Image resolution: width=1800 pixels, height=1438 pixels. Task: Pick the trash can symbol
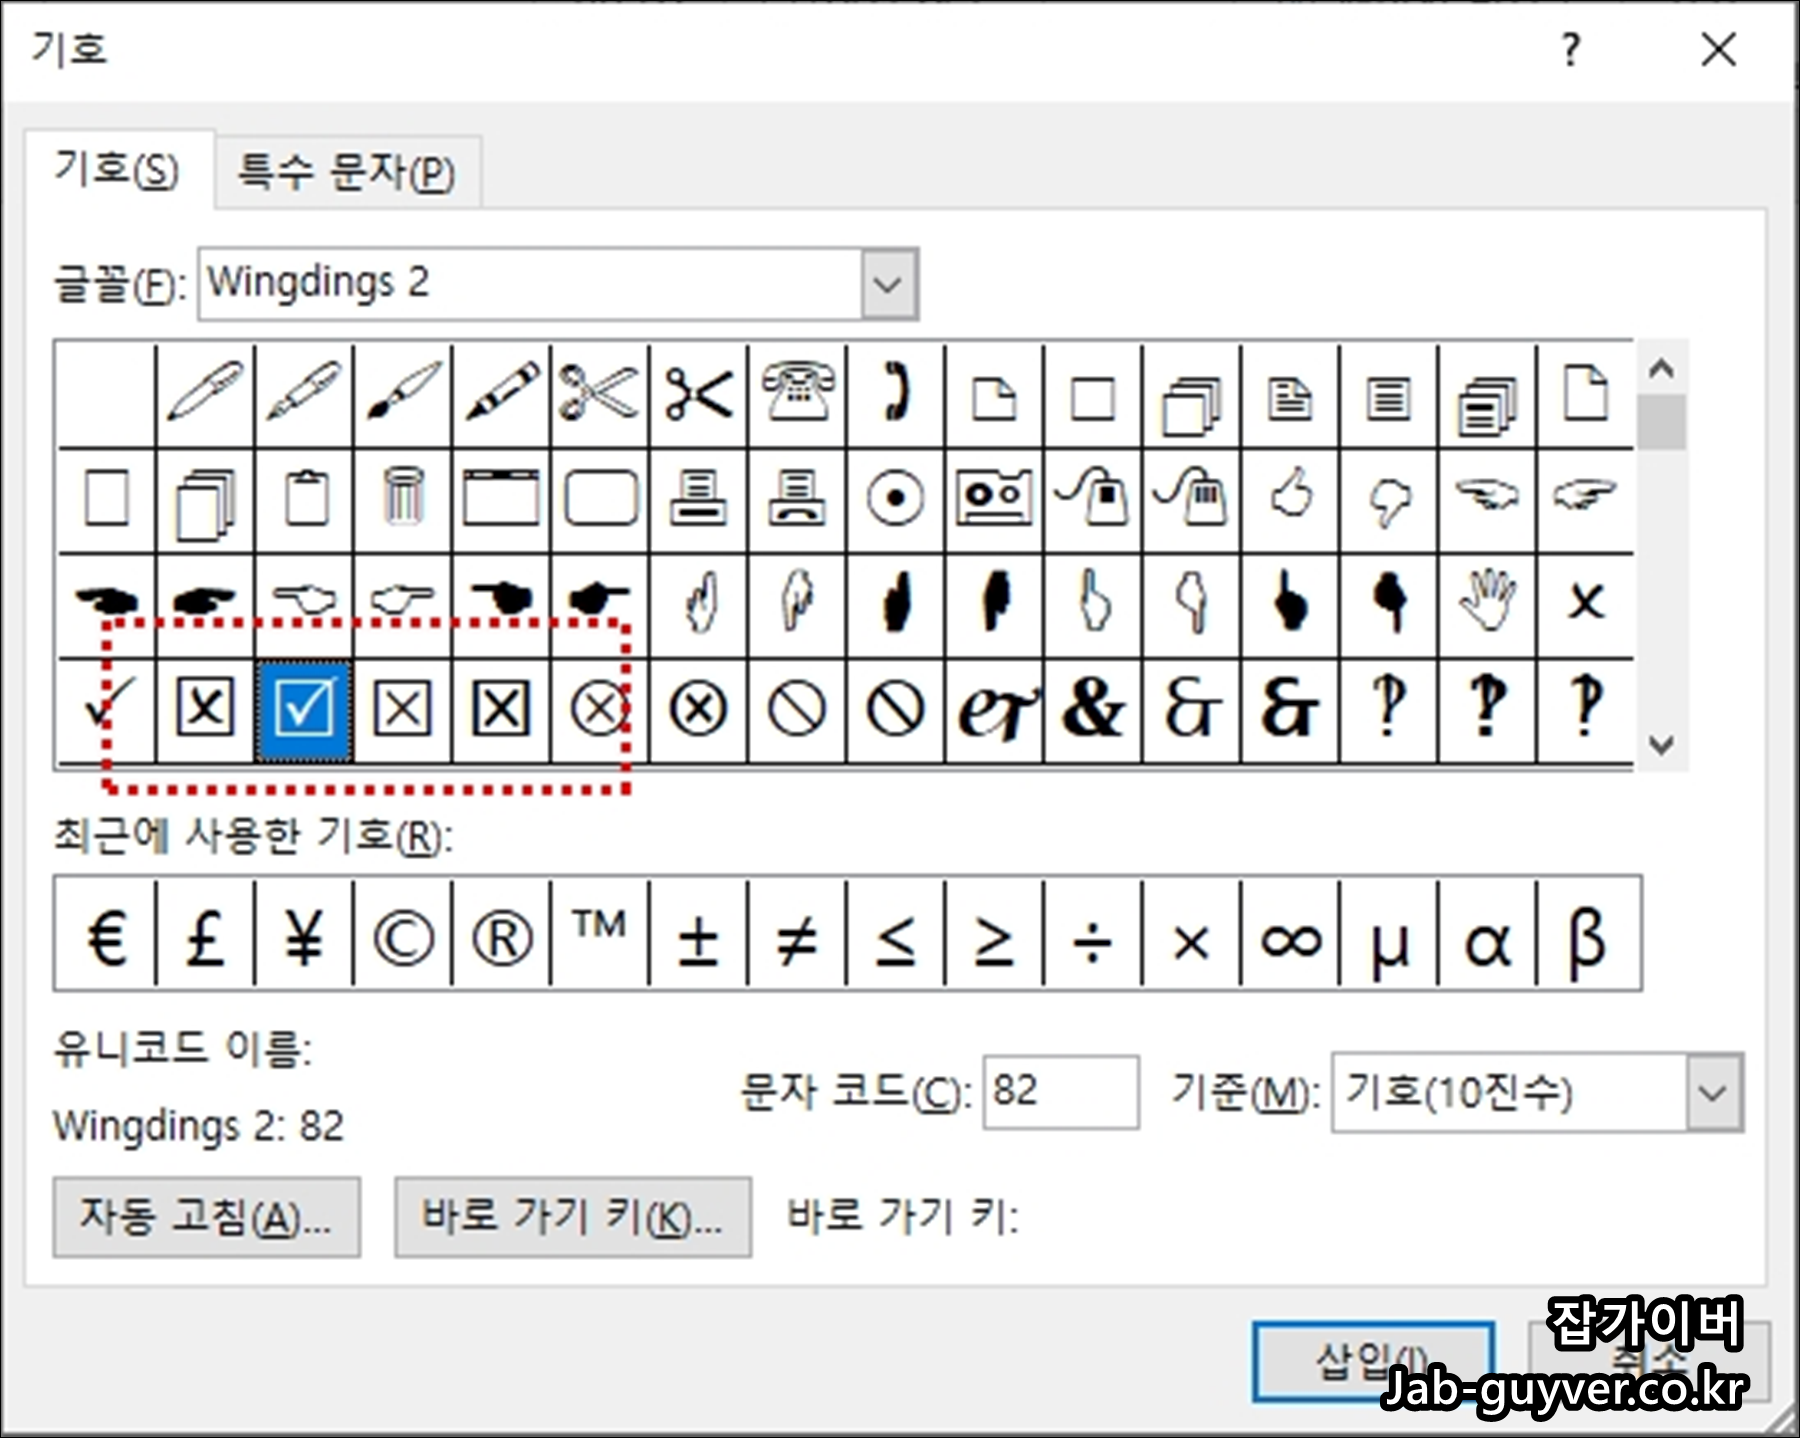pos(402,498)
